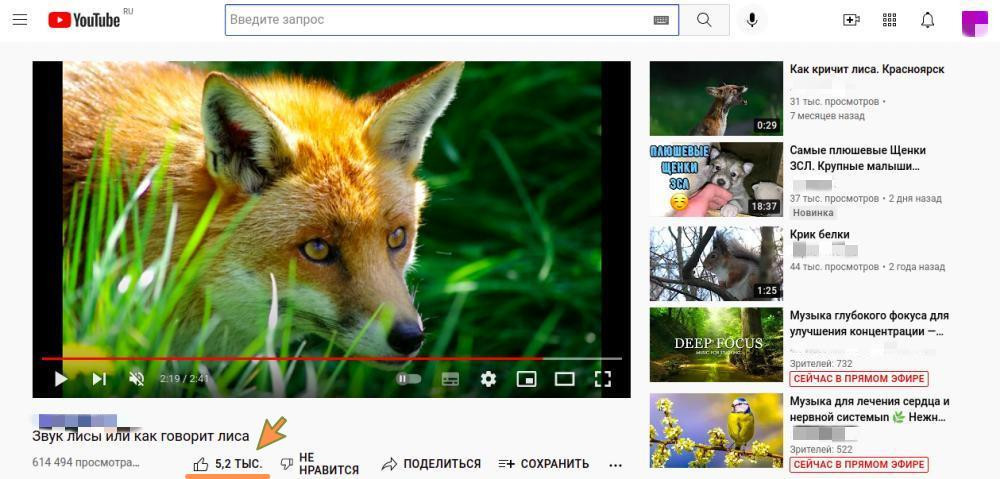1000x479 pixels.
Task: Click the YouTube logo
Action: pos(84,20)
